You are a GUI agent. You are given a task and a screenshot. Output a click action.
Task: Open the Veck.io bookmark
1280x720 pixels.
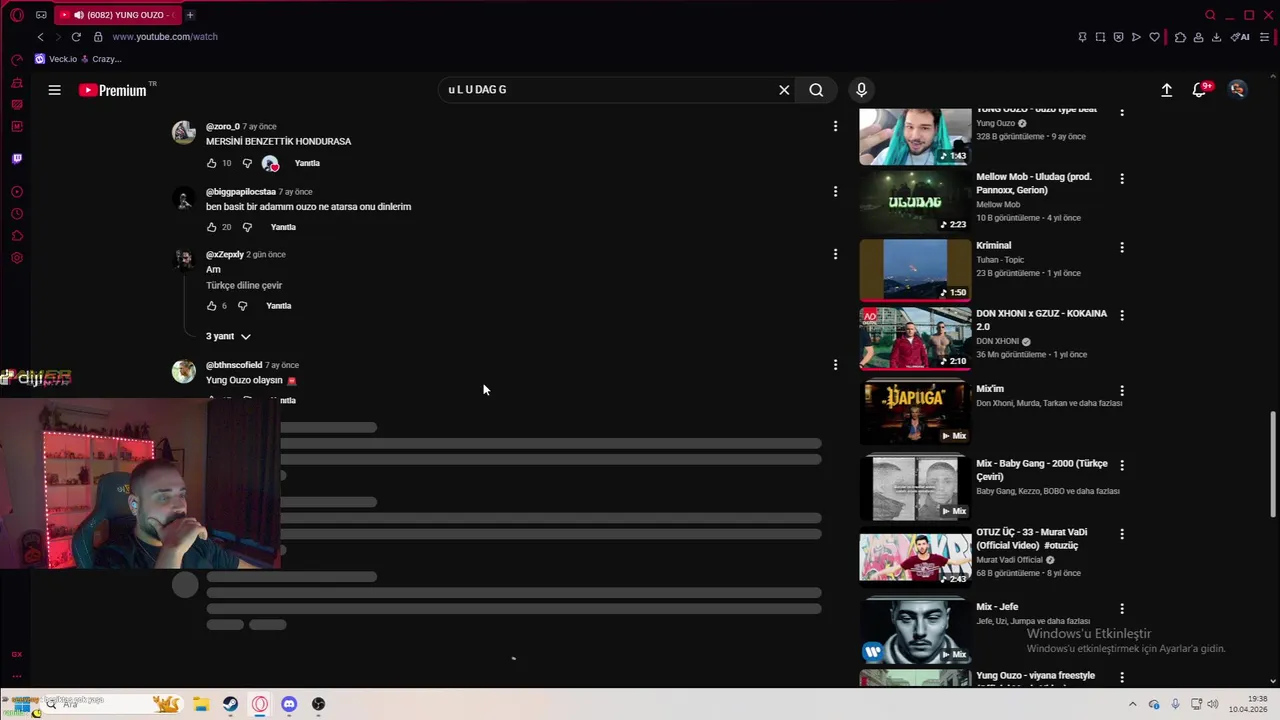56,59
